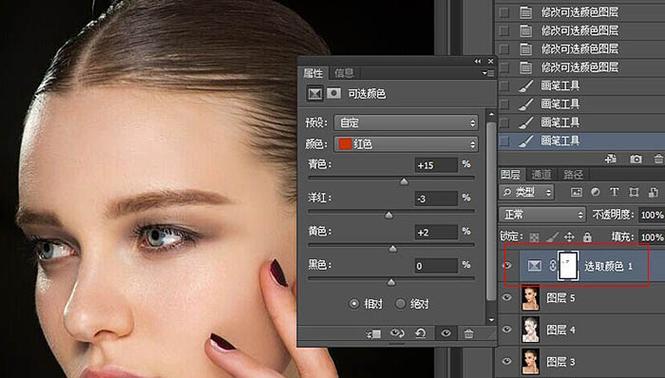This screenshot has width=665, height=378.
Task: Switch to the 属性 tab
Action: [x=313, y=73]
